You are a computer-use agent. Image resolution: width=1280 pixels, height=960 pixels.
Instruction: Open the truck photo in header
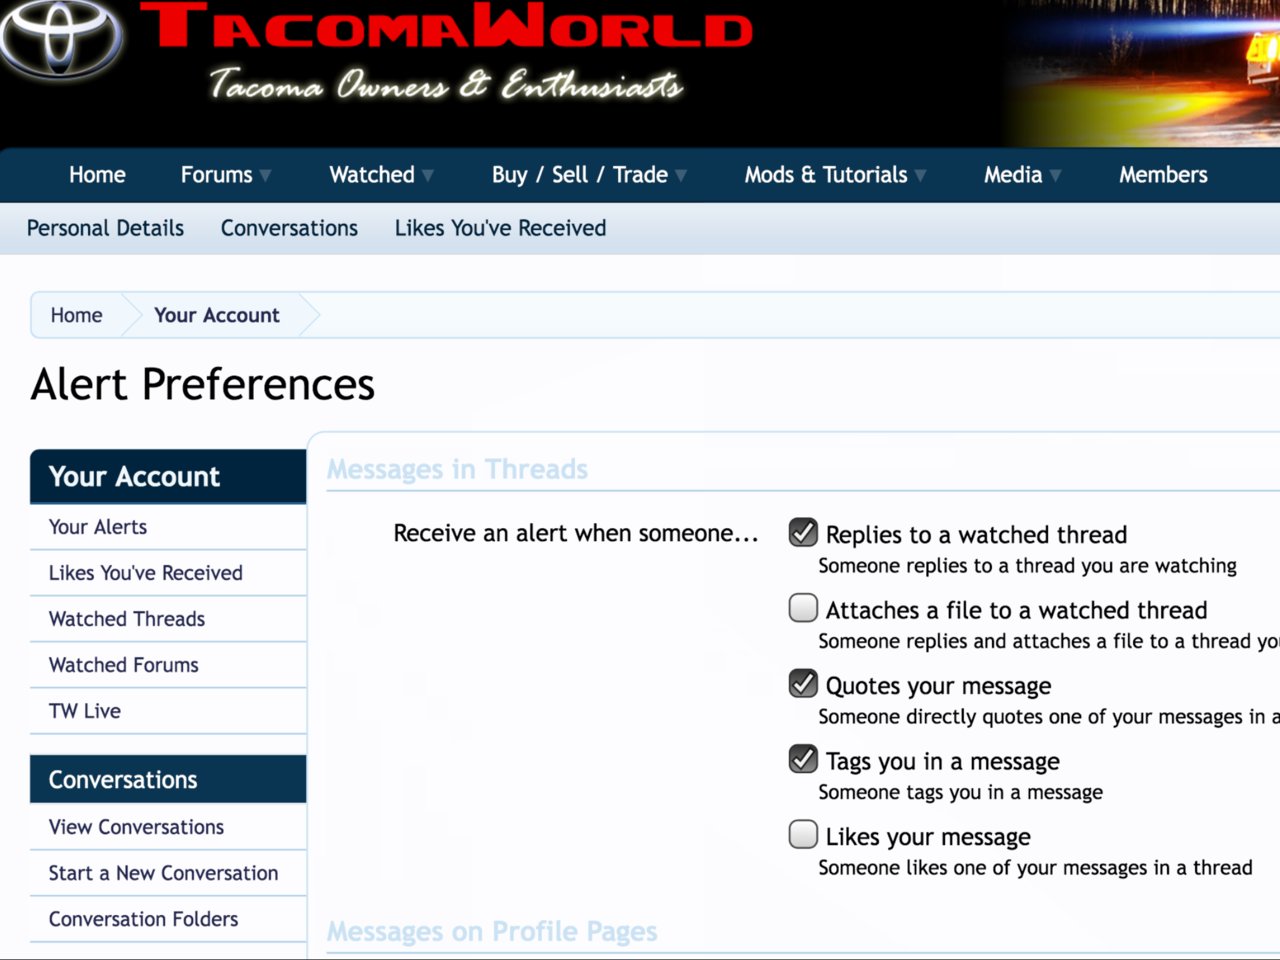1143,73
